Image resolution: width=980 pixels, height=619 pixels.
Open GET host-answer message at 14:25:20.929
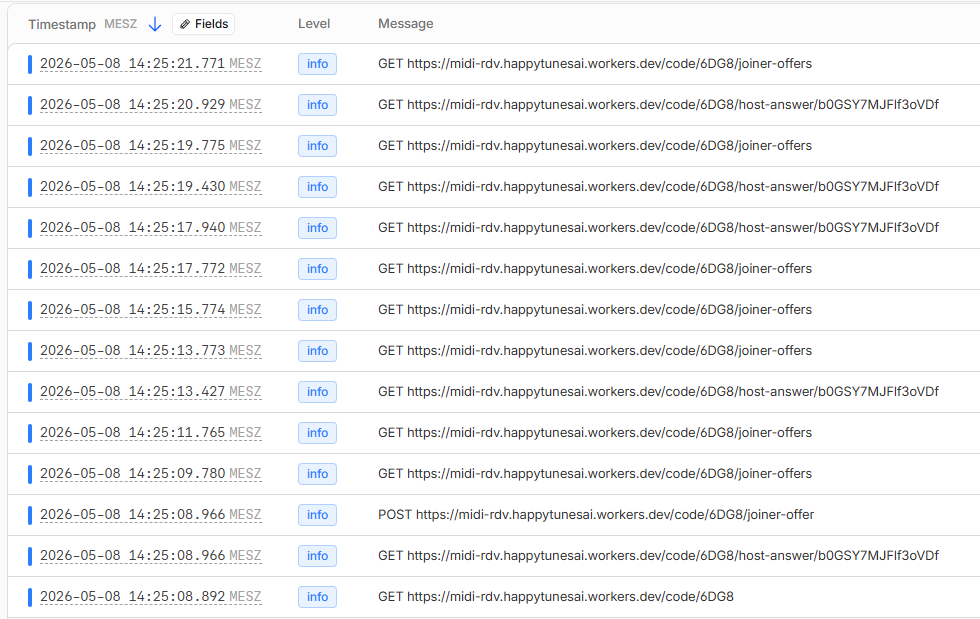tap(658, 104)
